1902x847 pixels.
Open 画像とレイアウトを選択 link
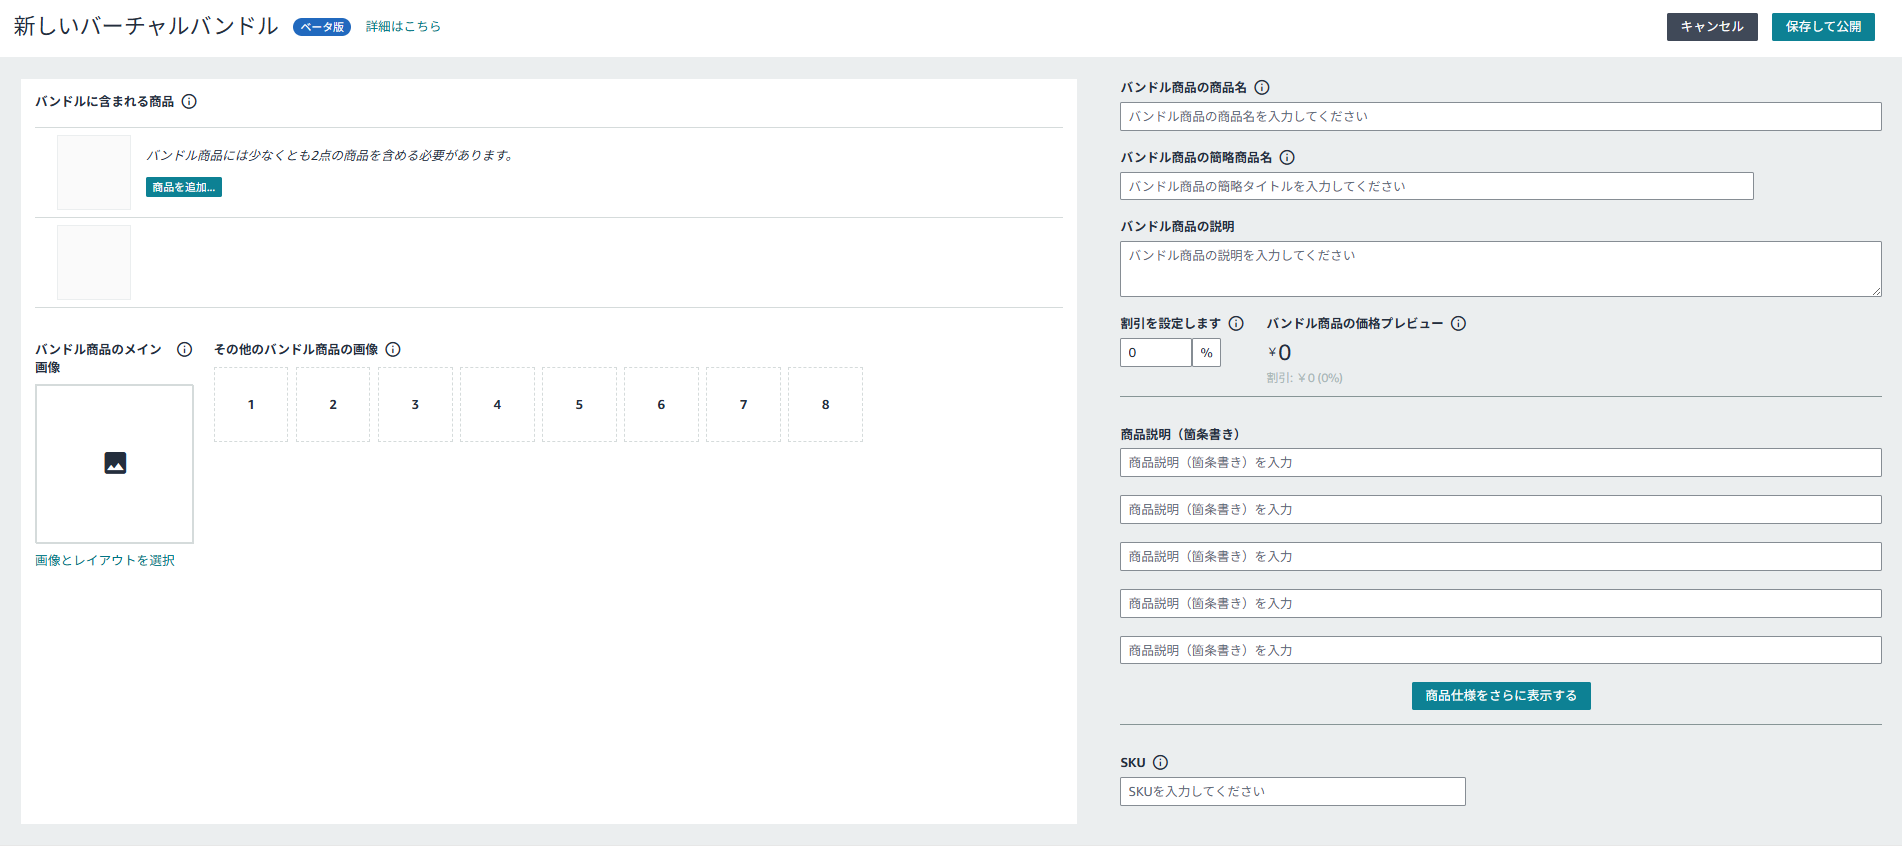pos(105,561)
